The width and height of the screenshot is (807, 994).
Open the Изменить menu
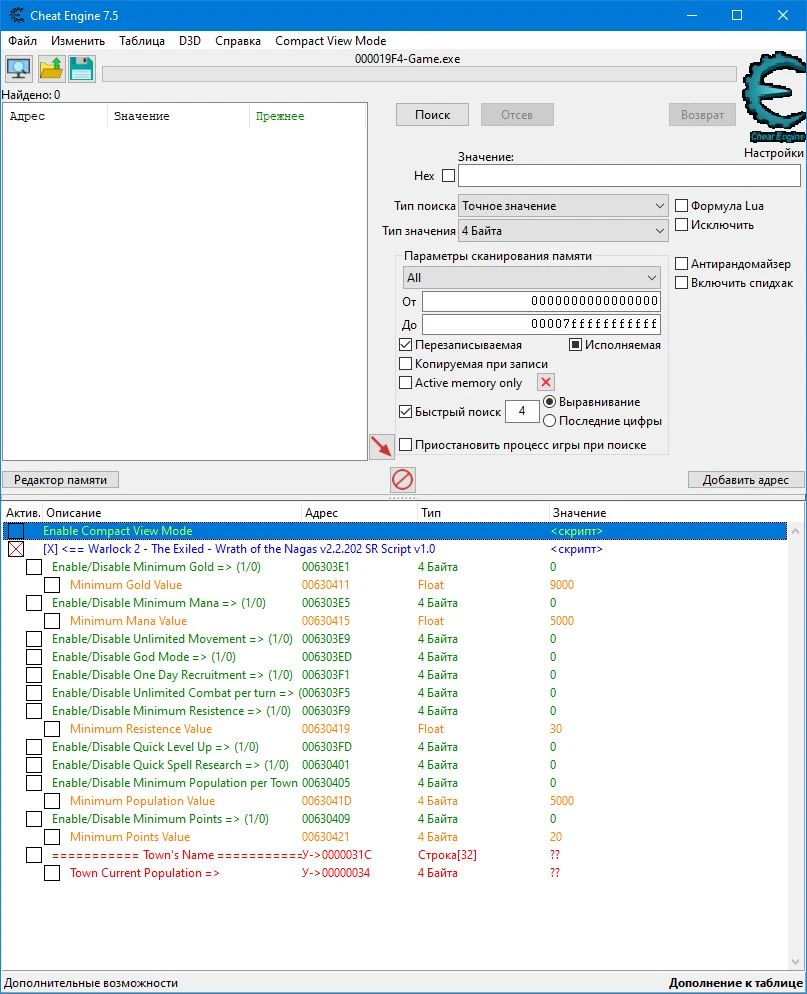point(78,41)
